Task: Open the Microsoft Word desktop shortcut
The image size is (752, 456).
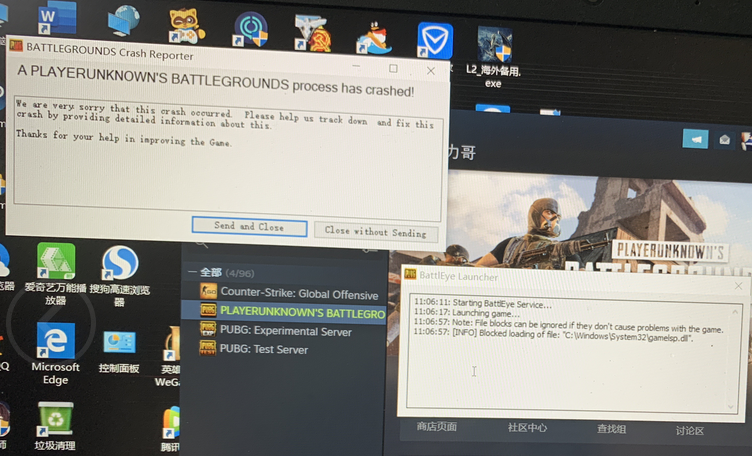Action: [x=57, y=18]
